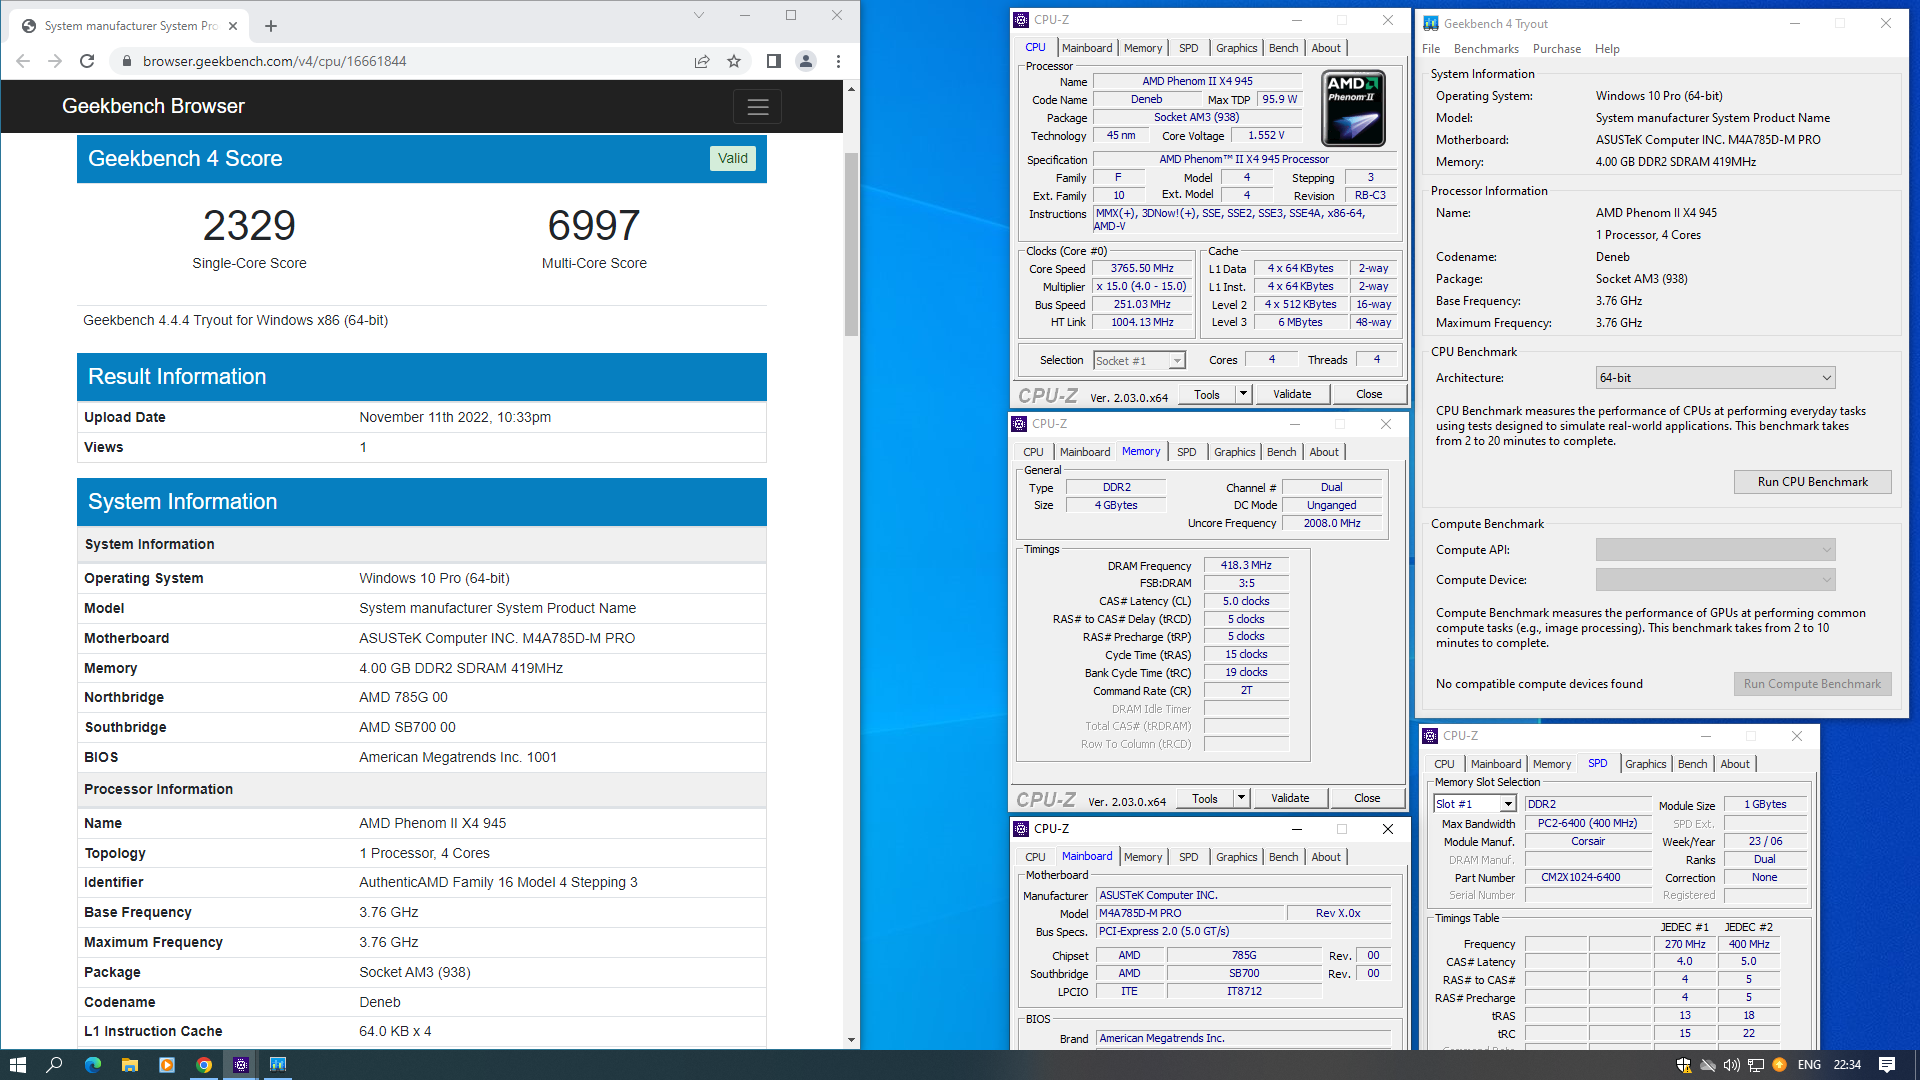1920x1080 pixels.
Task: Click Run Compute Benchmark button
Action: pos(1812,684)
